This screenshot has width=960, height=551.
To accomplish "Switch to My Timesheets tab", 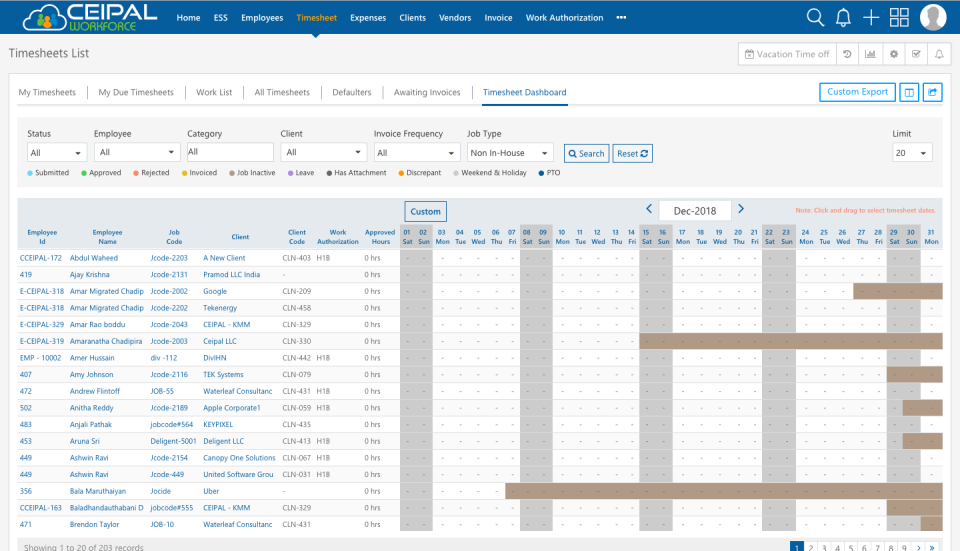I will (x=47, y=92).
